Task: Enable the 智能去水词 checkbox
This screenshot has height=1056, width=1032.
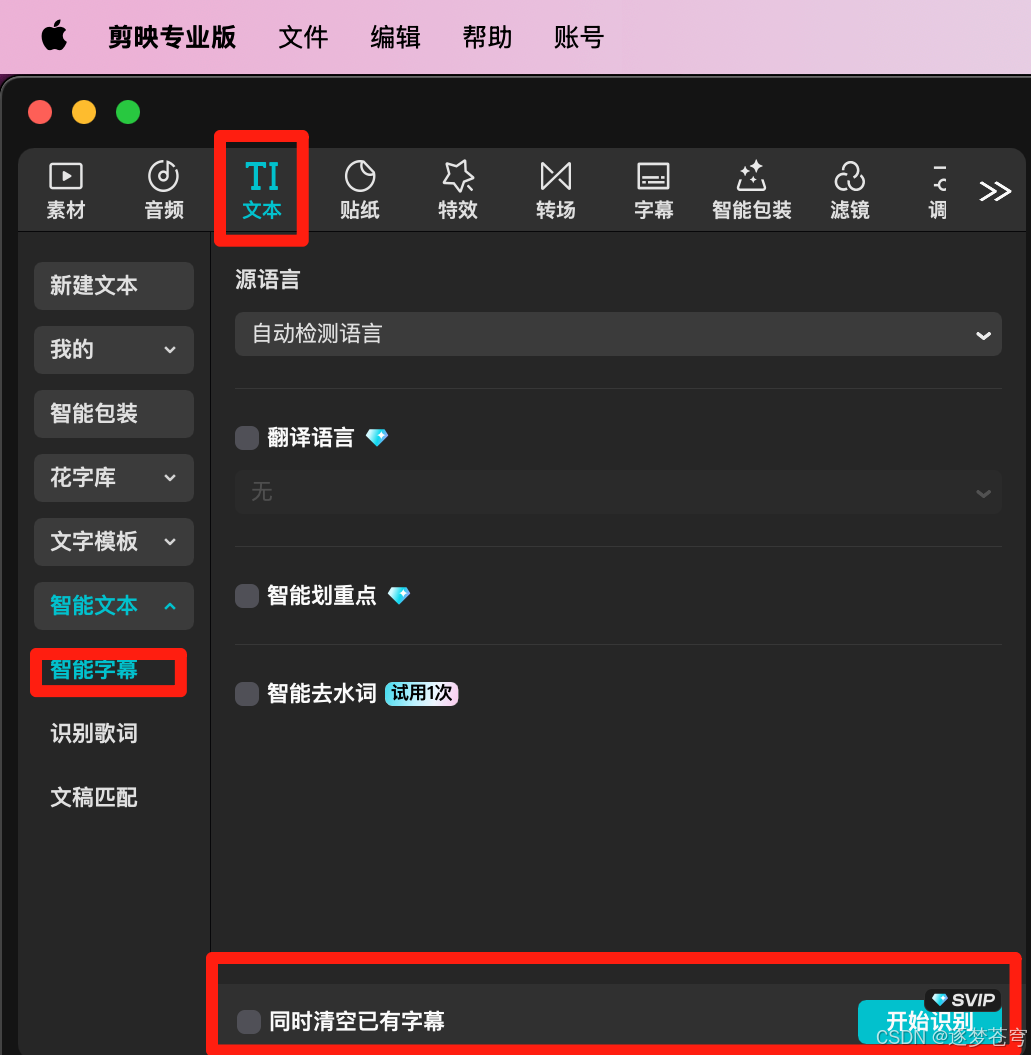Action: (x=247, y=694)
